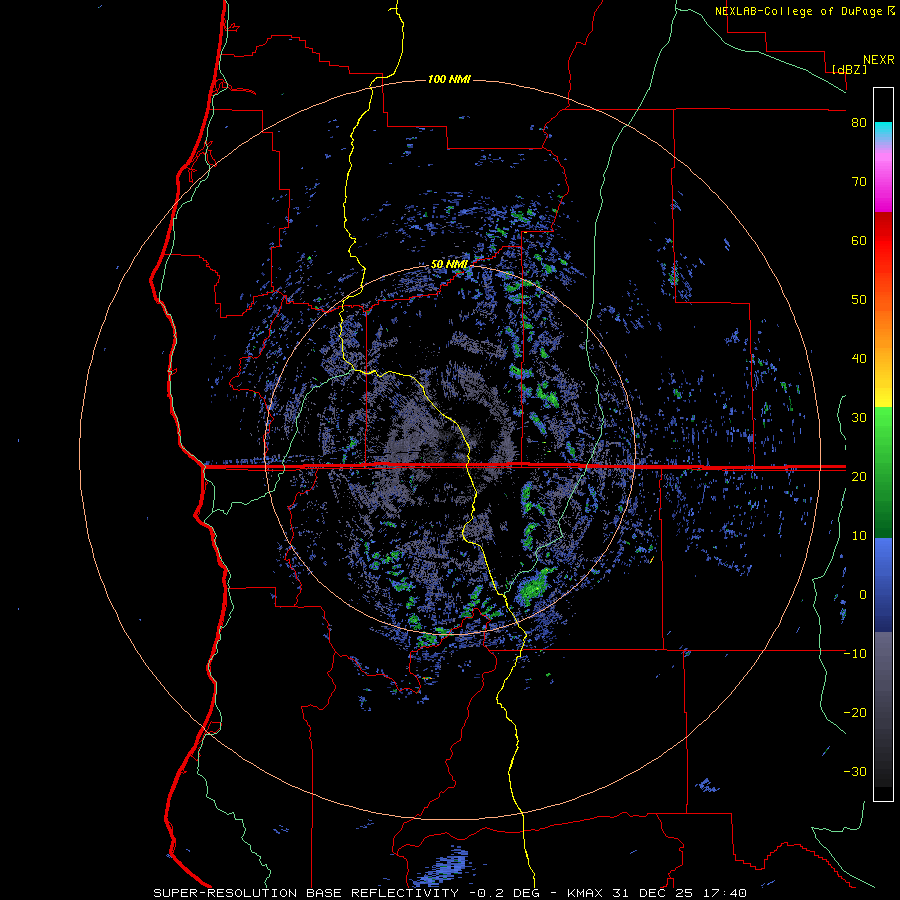
Task: Click the 50 value on dBZ scale
Action: point(859,300)
